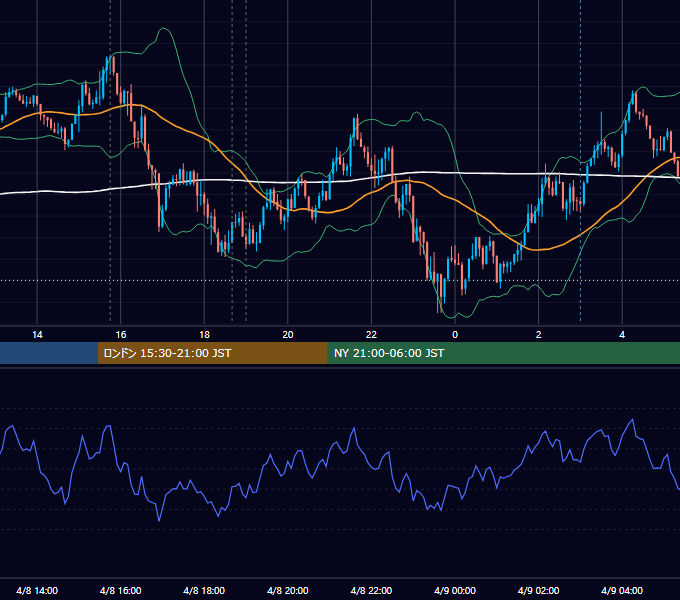
Task: Click the 4/8 14:00 date label
Action: pyautogui.click(x=37, y=590)
